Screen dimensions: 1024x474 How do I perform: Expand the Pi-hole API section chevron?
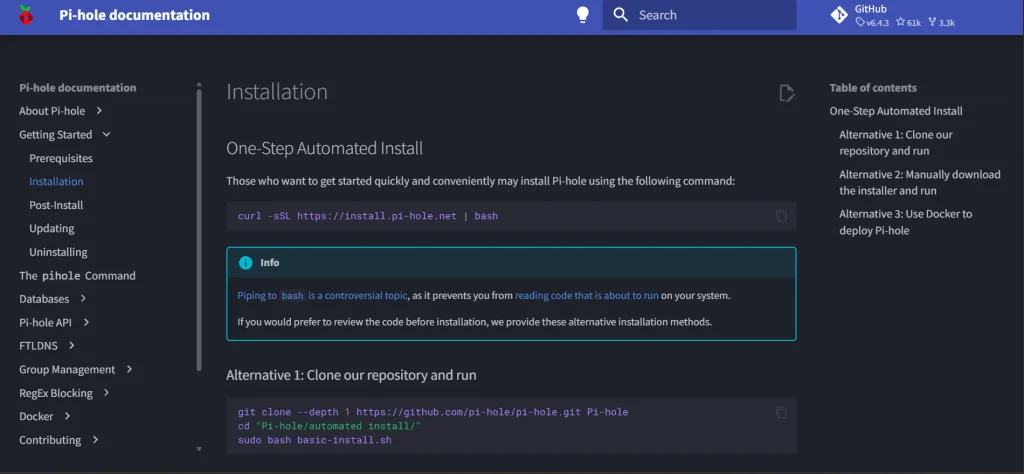coord(86,322)
